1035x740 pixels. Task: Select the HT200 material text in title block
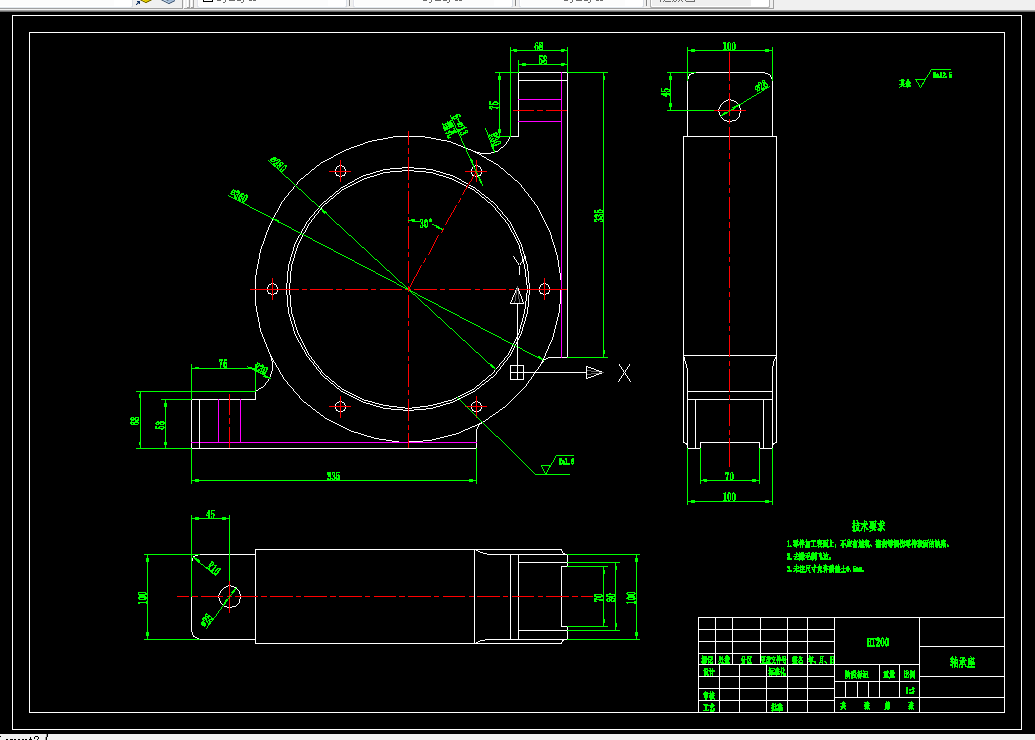click(877, 642)
